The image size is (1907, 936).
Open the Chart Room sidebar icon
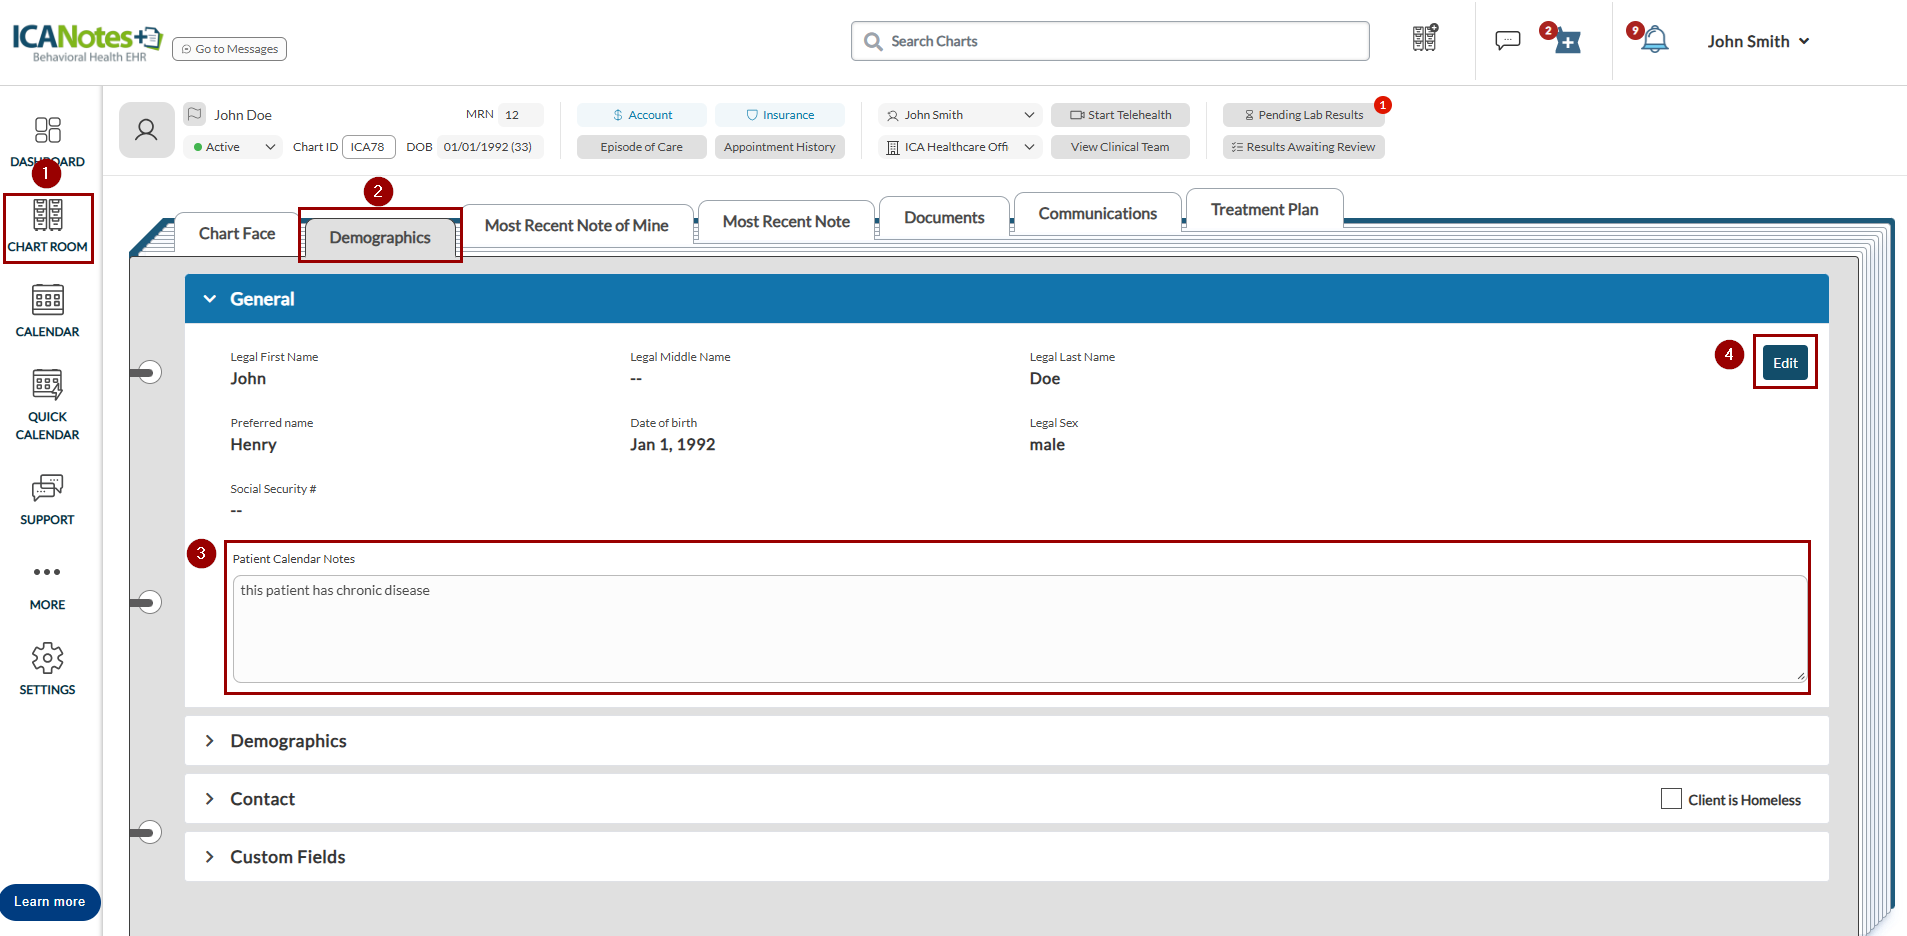click(x=47, y=216)
